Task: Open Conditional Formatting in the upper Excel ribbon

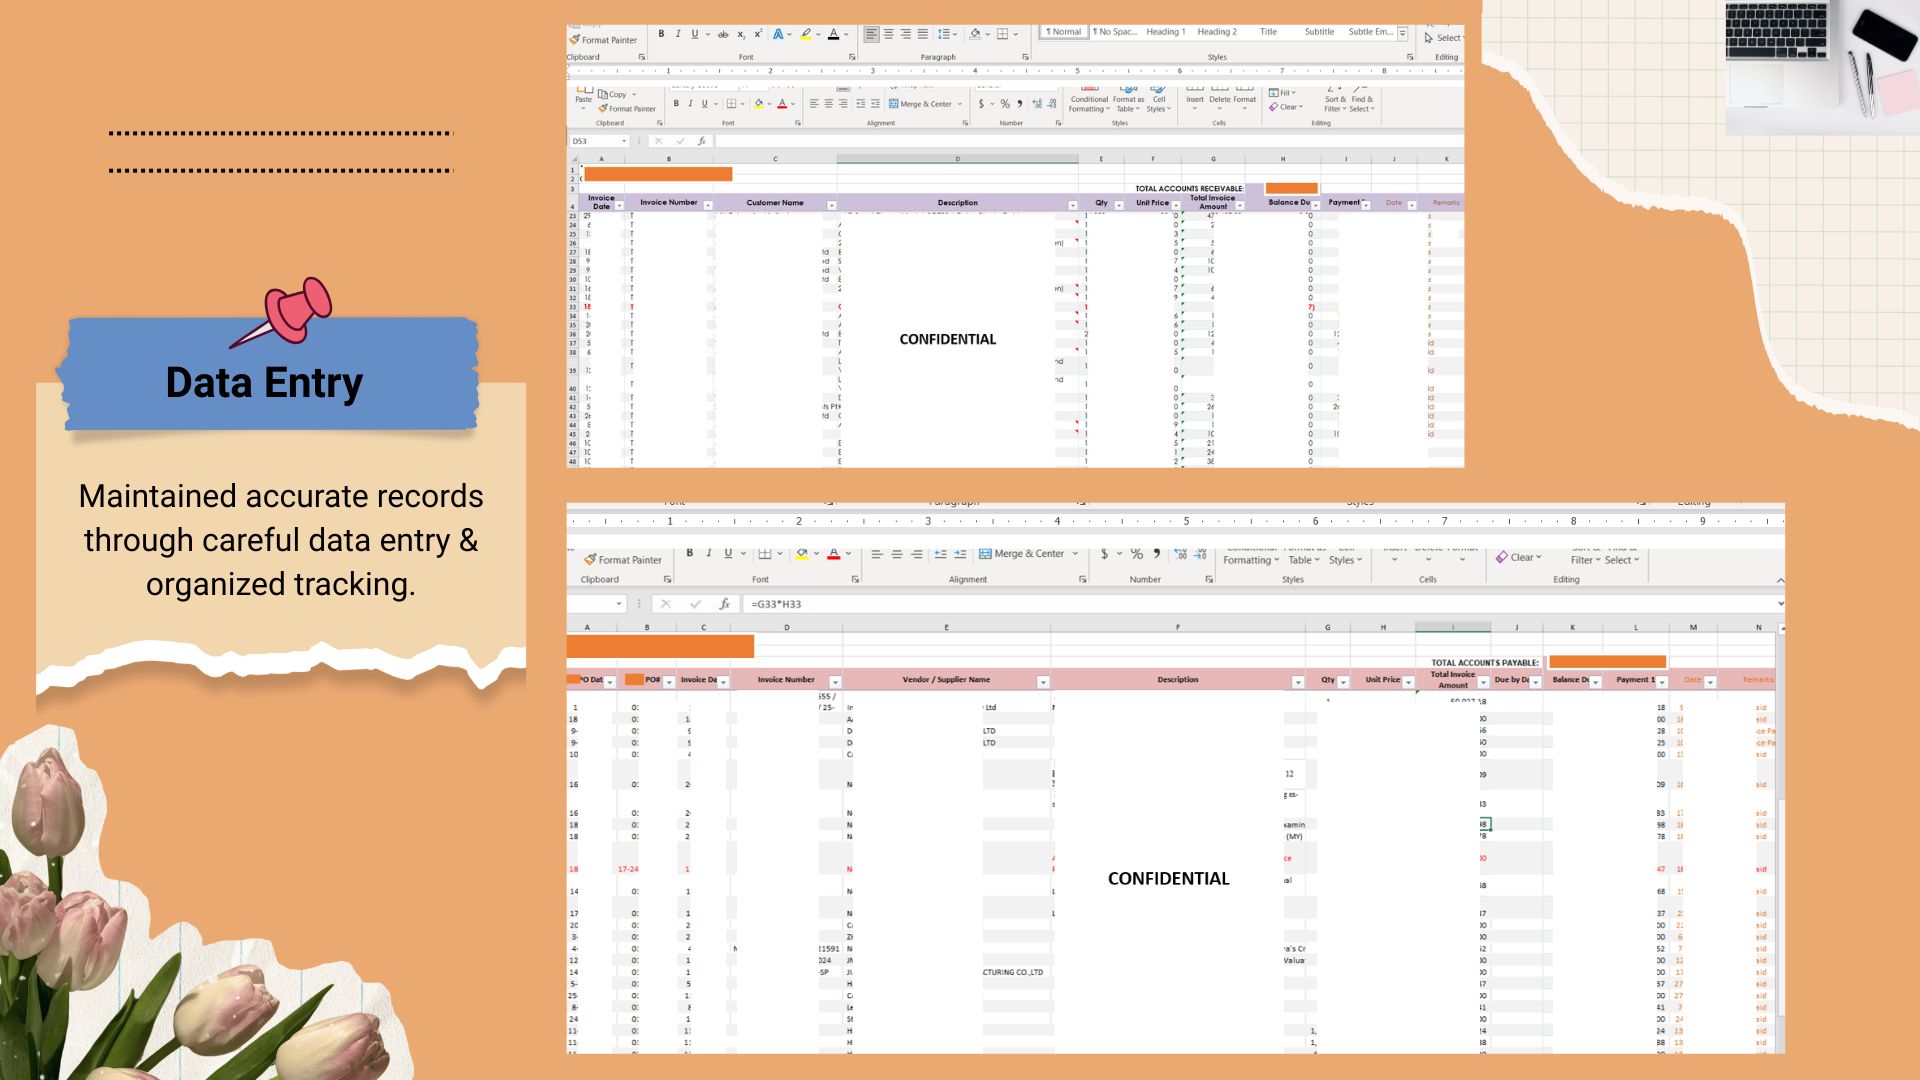Action: pos(1088,98)
